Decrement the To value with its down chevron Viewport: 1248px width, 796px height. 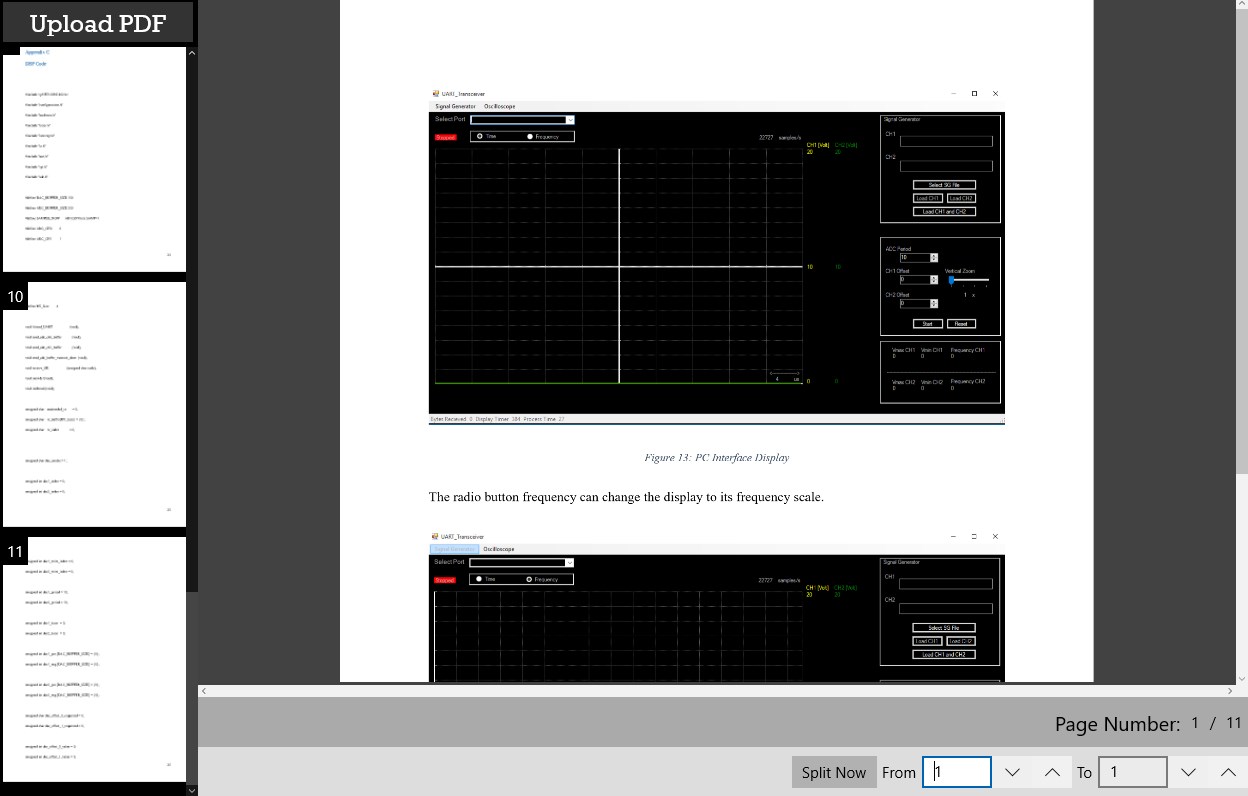pos(1189,771)
